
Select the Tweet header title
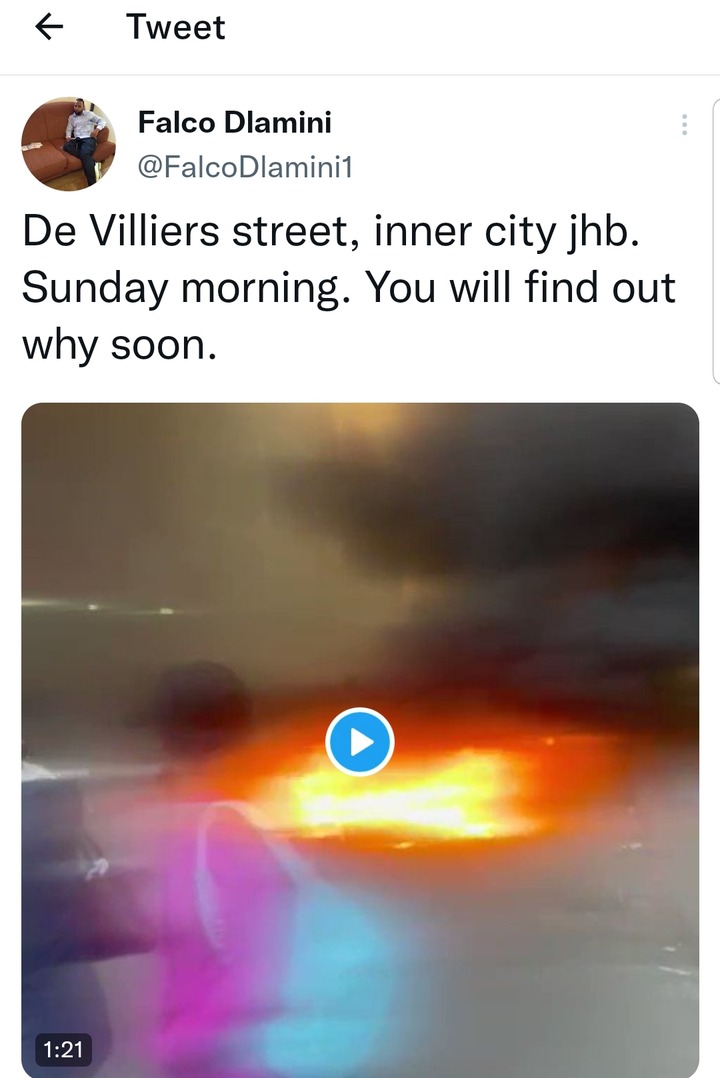coord(175,27)
